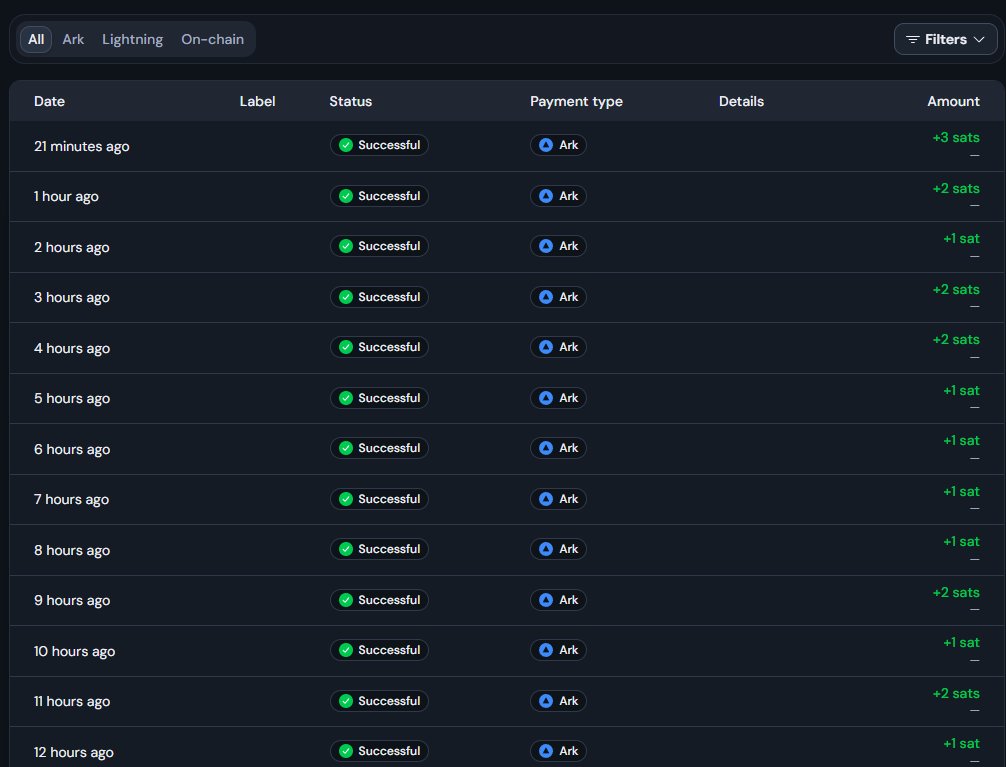This screenshot has width=1006, height=767.
Task: Click +2 sats amount in 4 hours ago row
Action: (956, 340)
